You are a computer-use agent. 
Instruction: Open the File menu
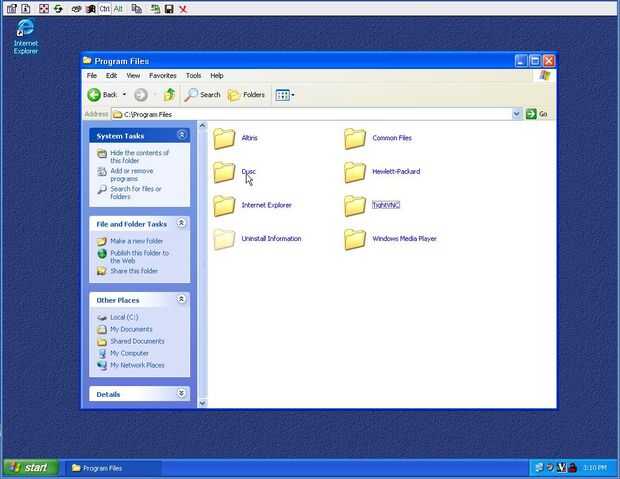(92, 75)
